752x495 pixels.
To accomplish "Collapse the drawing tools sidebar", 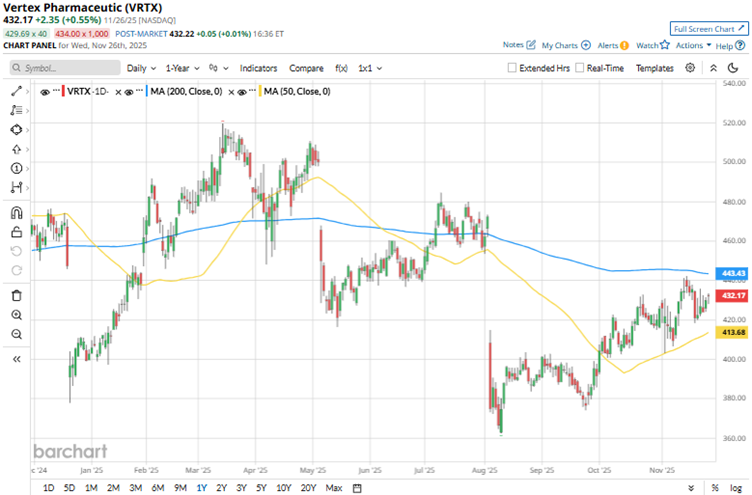I will pyautogui.click(x=17, y=358).
